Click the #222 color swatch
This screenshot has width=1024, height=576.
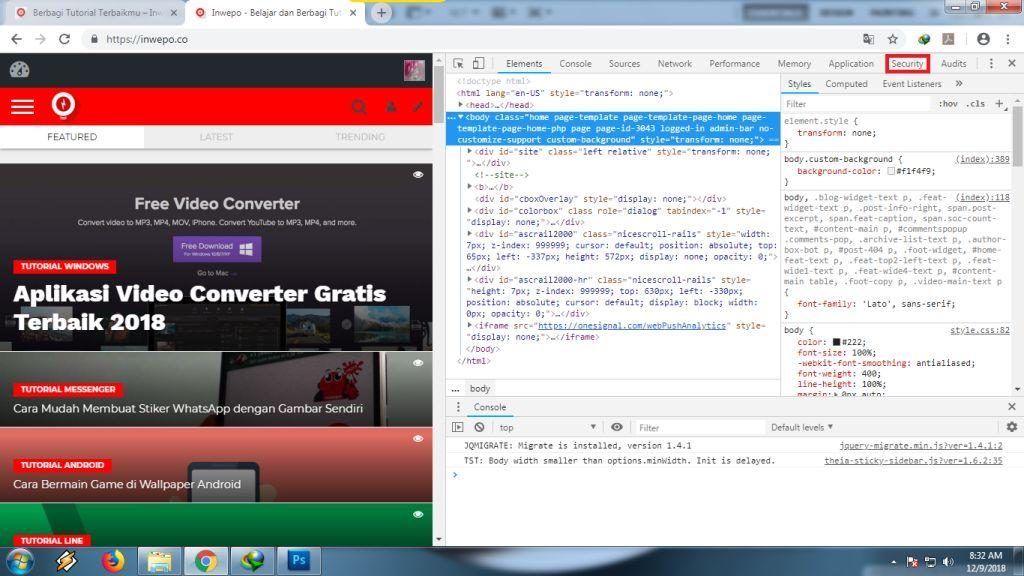point(836,342)
